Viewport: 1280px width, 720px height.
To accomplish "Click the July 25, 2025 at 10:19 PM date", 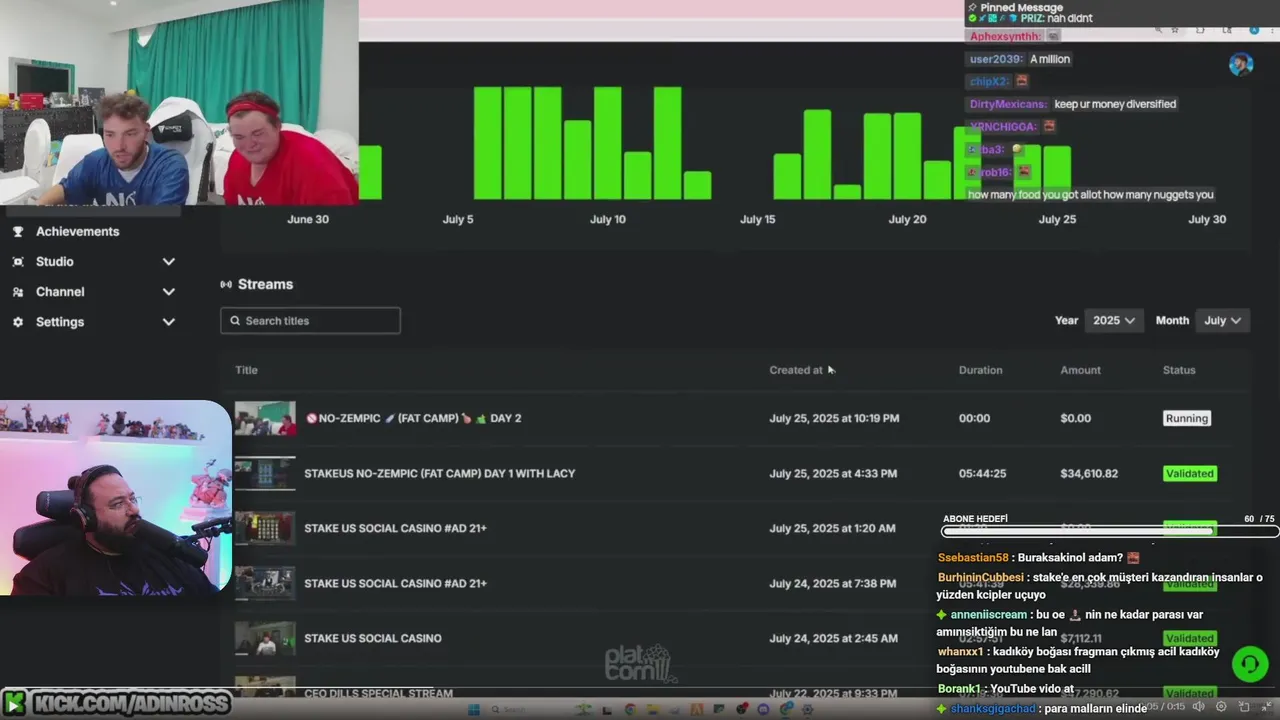I will [x=834, y=418].
